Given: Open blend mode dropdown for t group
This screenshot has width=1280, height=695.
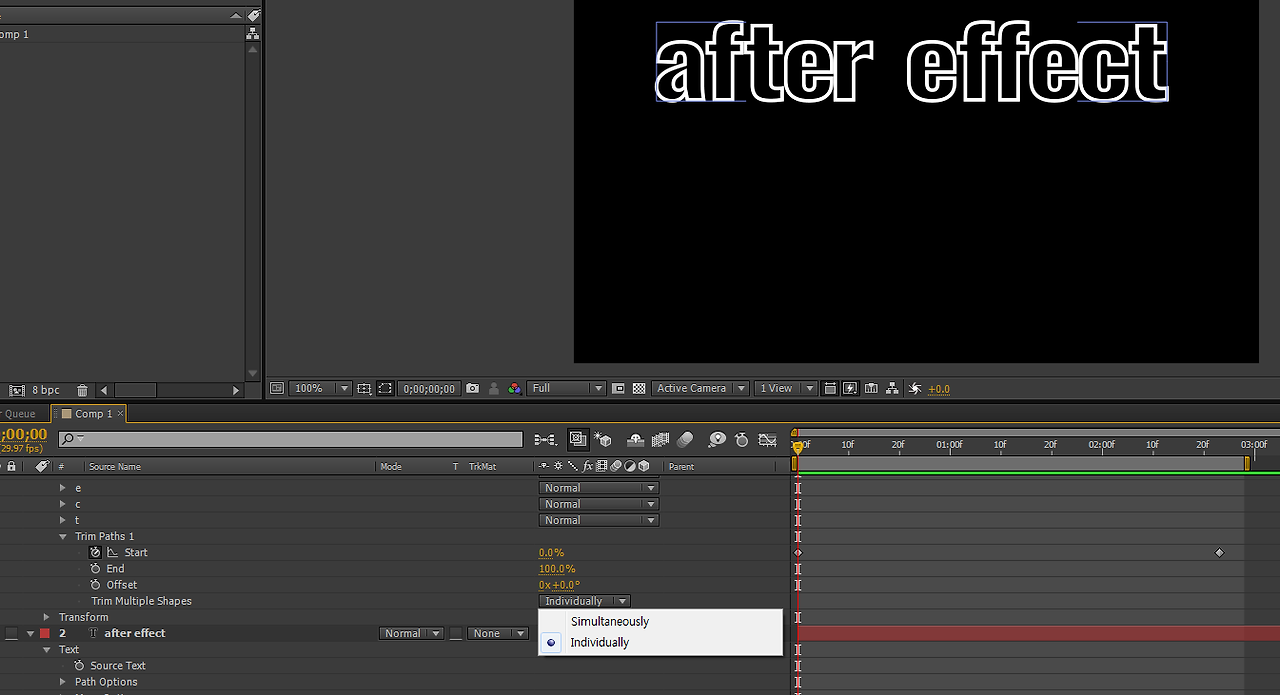Looking at the screenshot, I should [599, 520].
